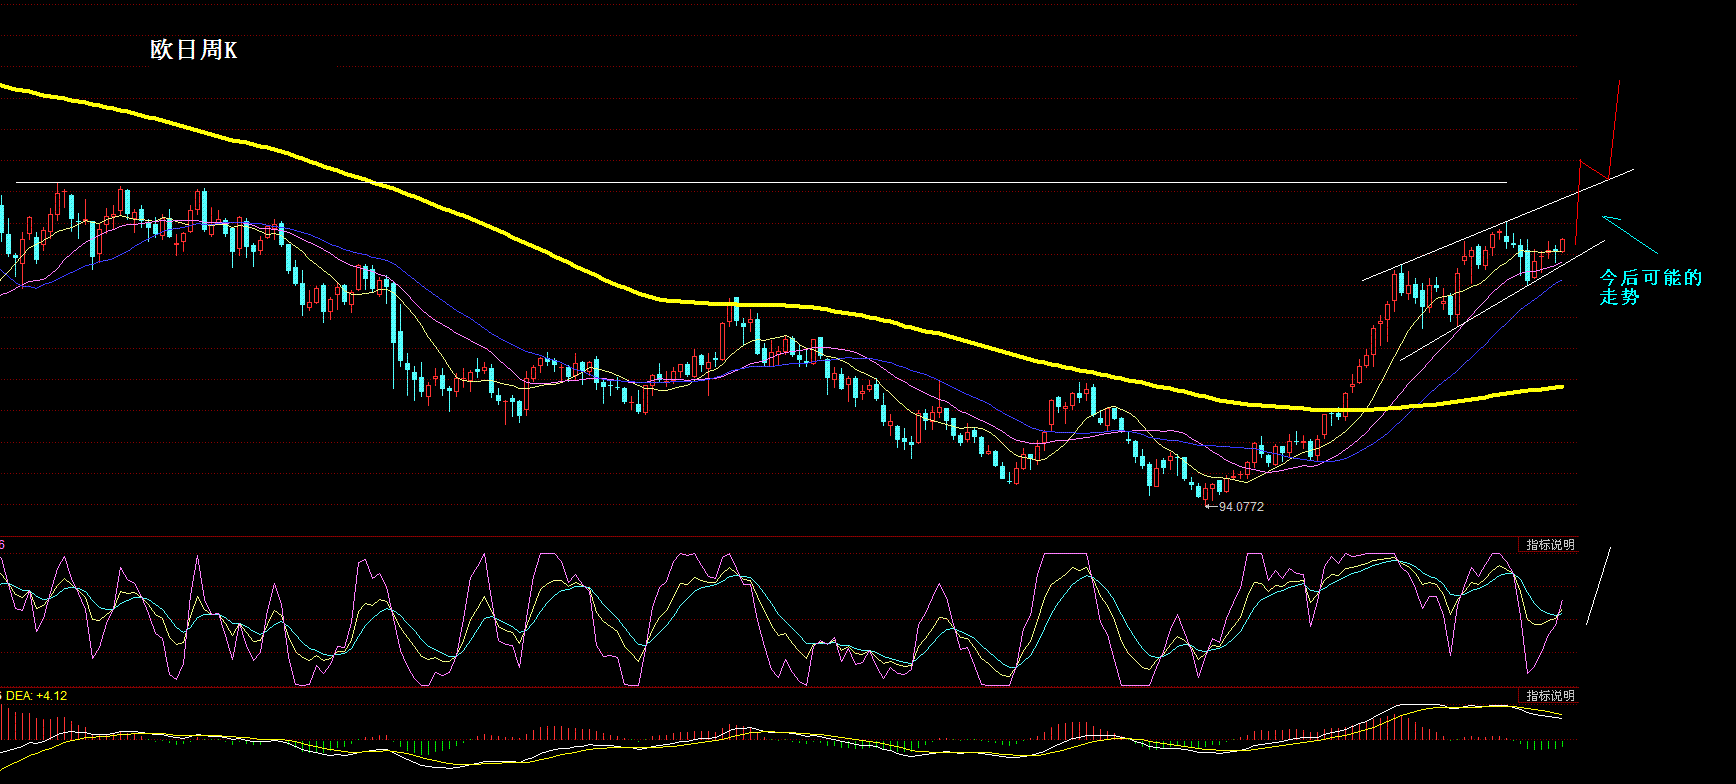Click the DEA: +4.12 indicator value
Image resolution: width=1736 pixels, height=784 pixels.
pos(36,696)
